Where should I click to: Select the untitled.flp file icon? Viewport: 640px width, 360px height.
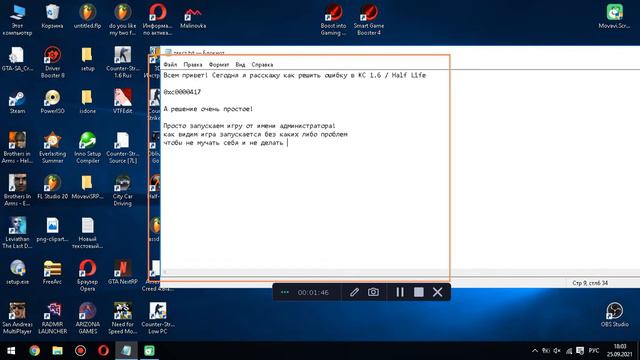point(87,16)
